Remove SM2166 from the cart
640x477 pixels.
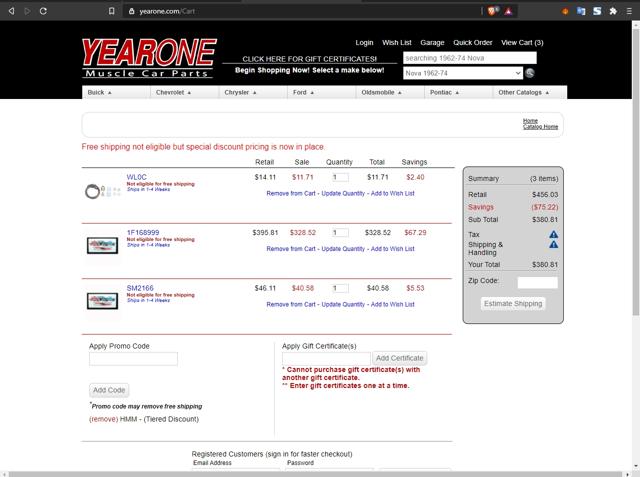click(x=291, y=304)
